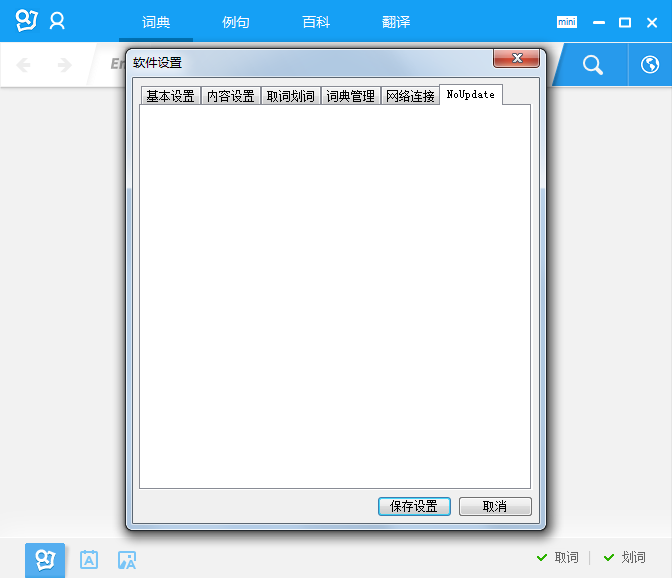Minimize the dictionary main window
672x578 pixels.
[x=599, y=22]
